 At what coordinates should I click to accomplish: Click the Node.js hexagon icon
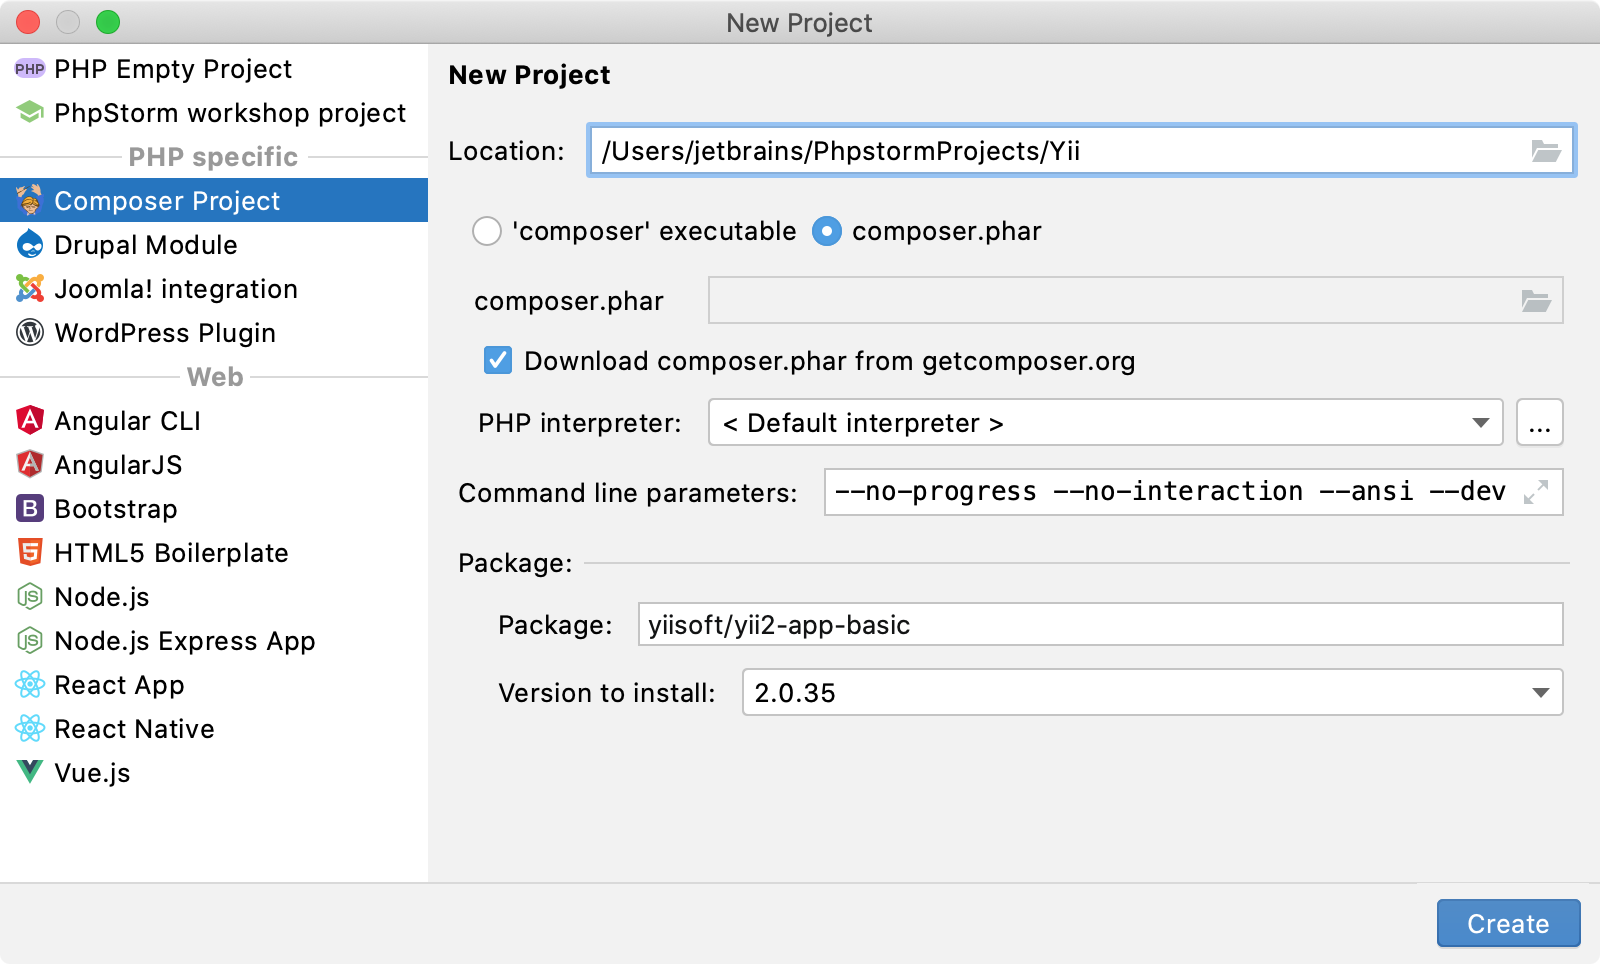[x=30, y=596]
